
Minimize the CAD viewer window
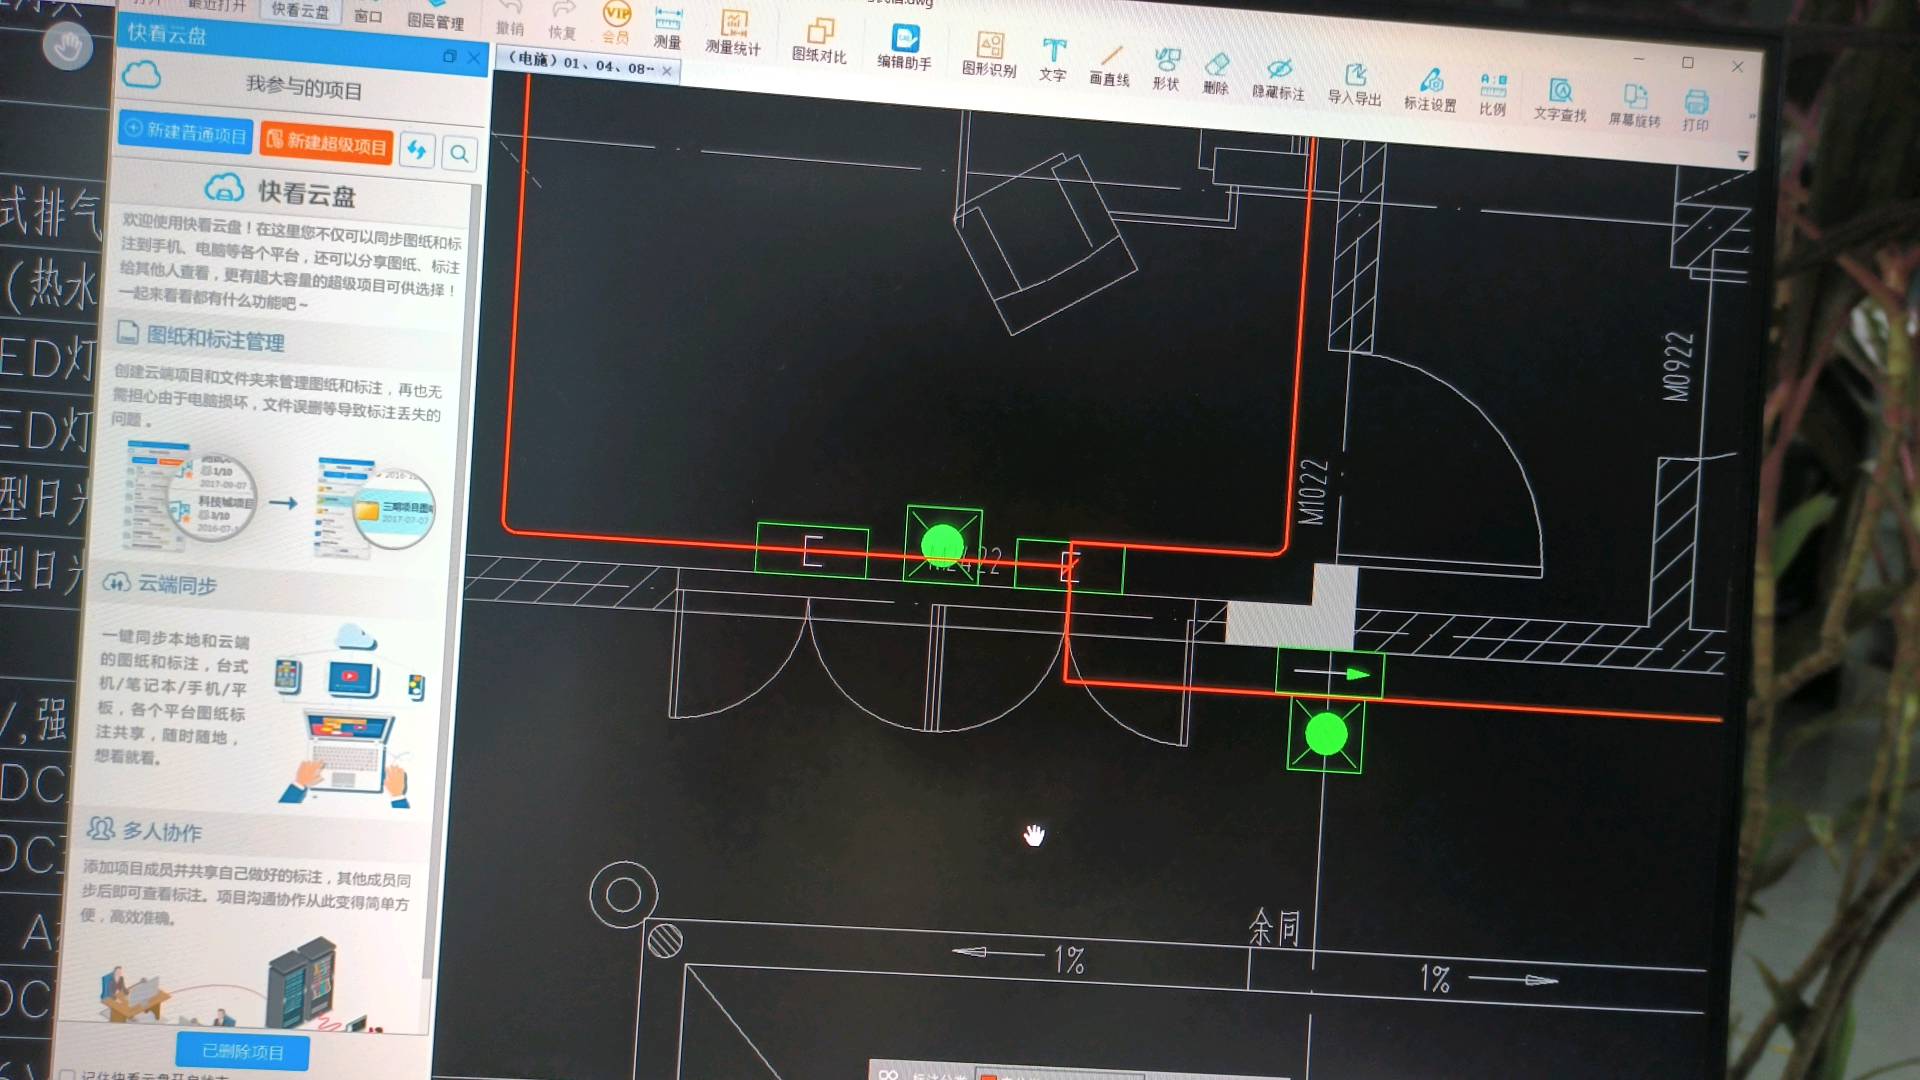point(1638,59)
